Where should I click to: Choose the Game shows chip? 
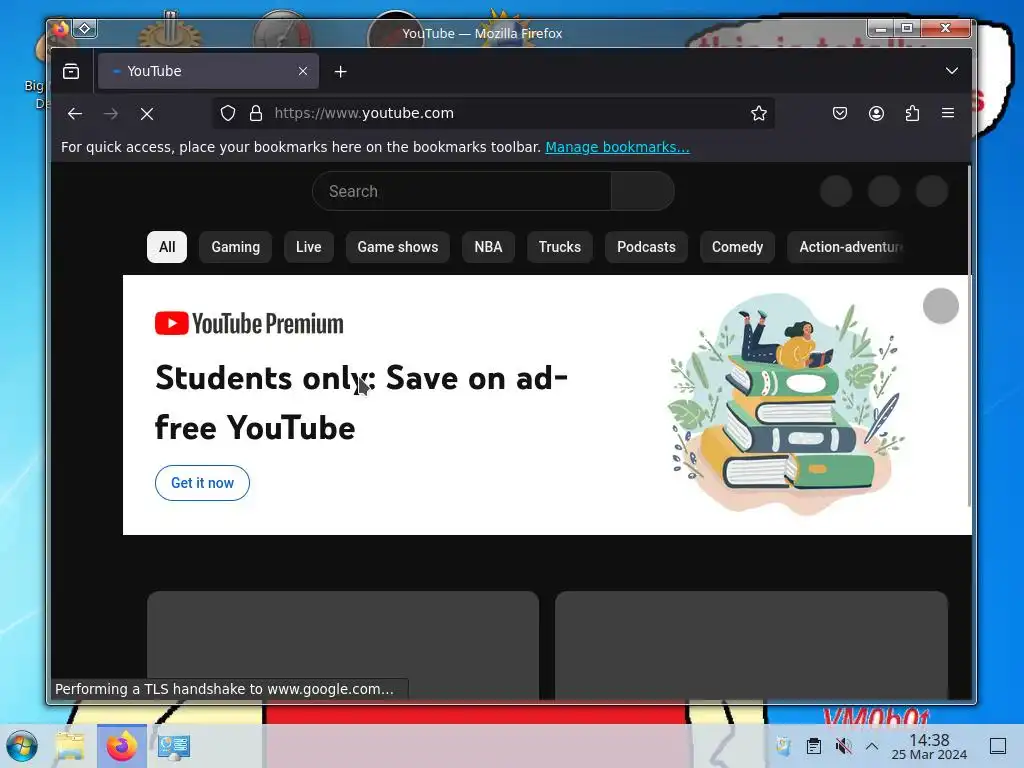click(398, 247)
